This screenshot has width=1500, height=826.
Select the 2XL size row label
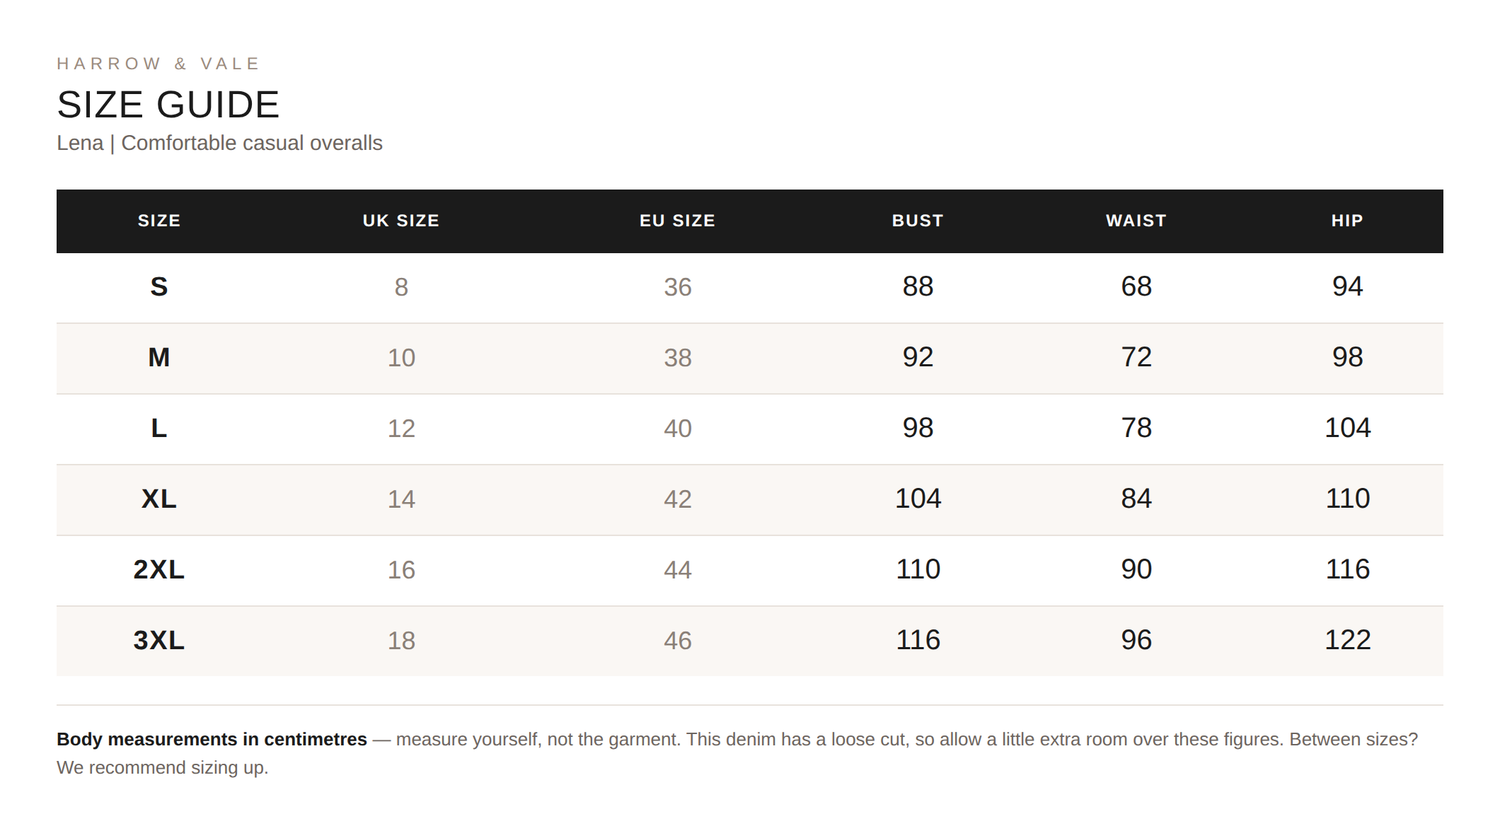(159, 570)
